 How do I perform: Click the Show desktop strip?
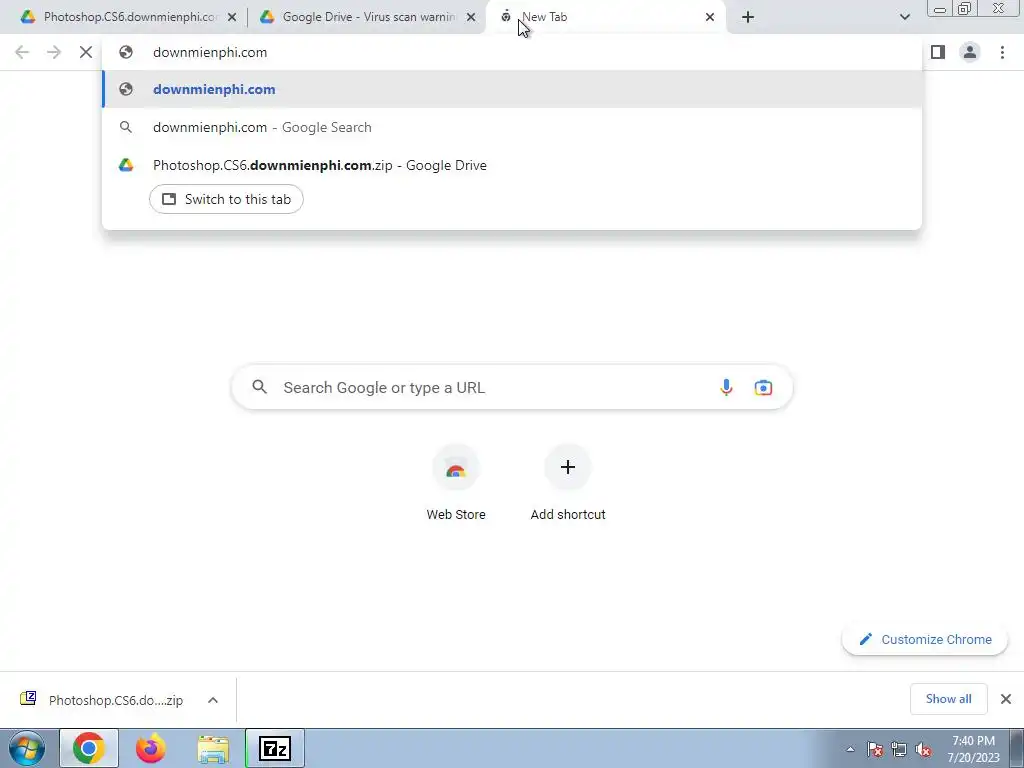(x=1017, y=748)
